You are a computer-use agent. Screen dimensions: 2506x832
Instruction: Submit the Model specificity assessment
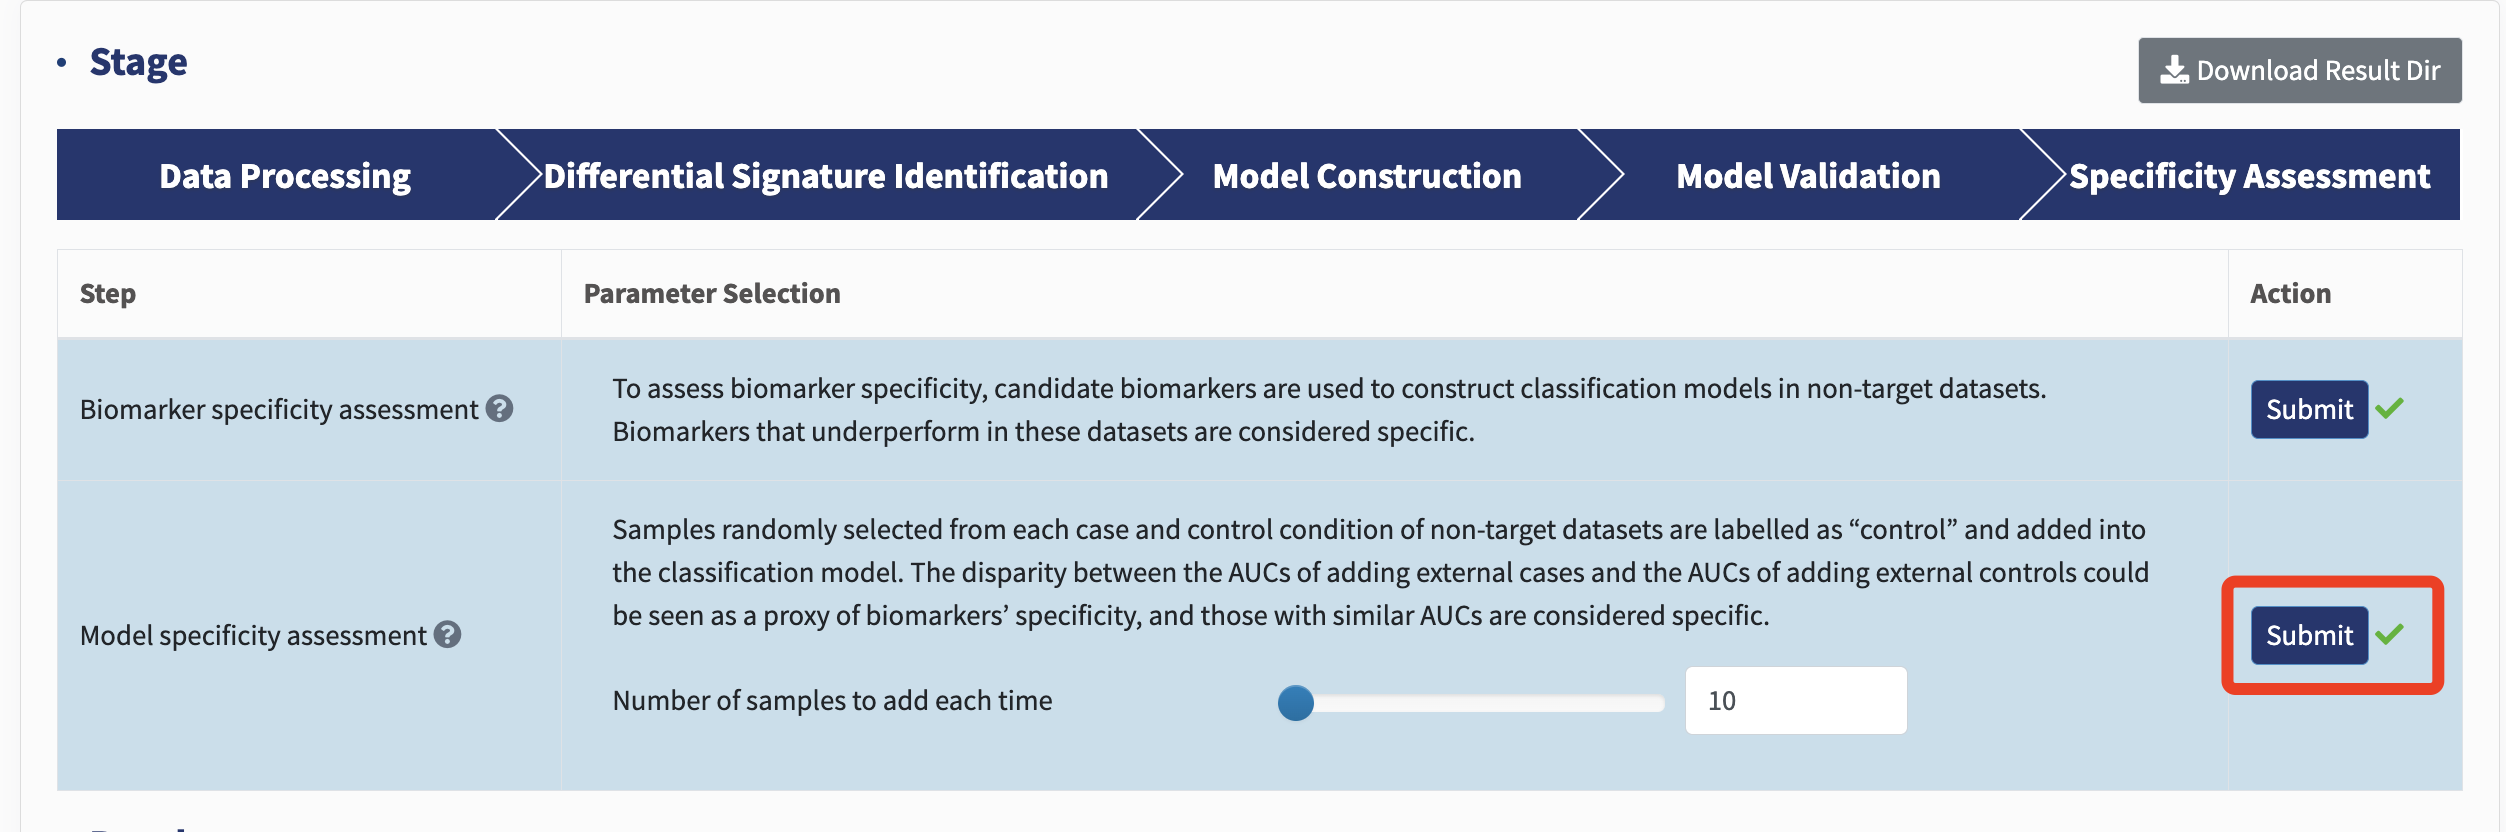coord(2309,635)
